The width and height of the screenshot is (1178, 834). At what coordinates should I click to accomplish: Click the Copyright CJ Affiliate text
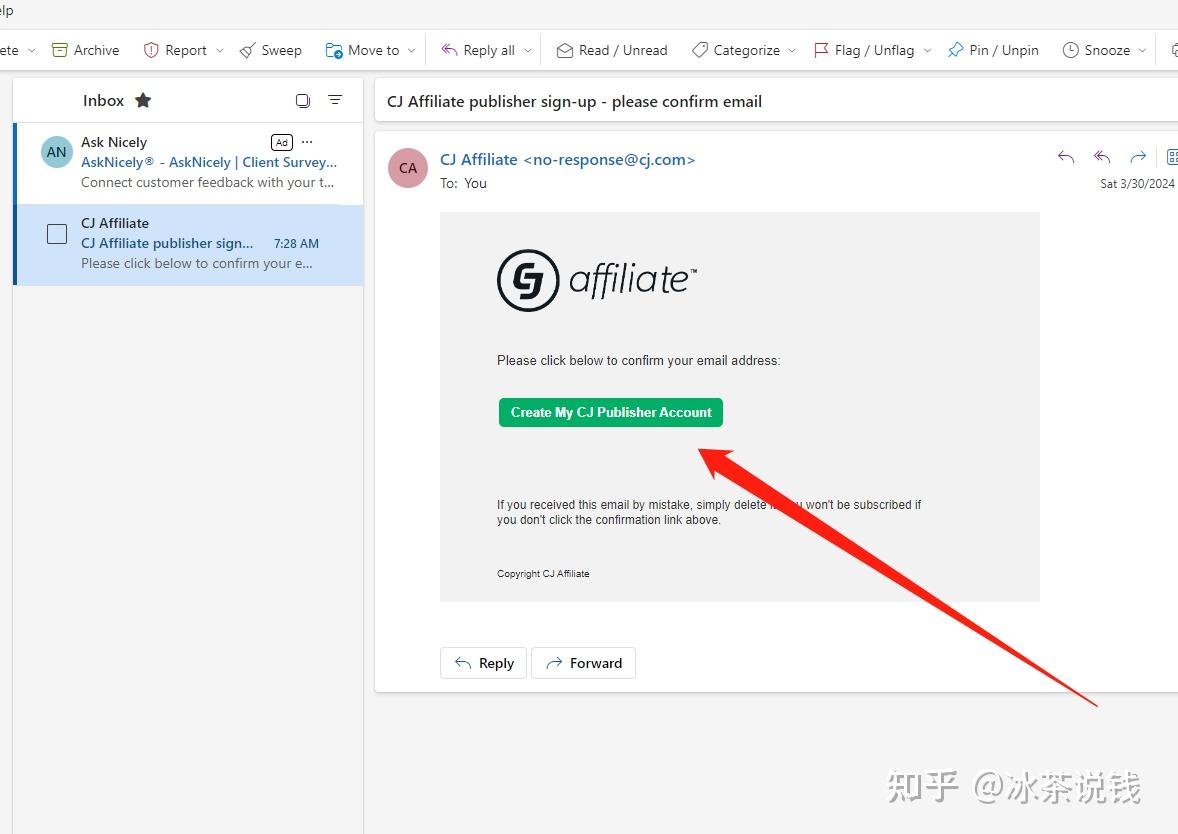(543, 573)
